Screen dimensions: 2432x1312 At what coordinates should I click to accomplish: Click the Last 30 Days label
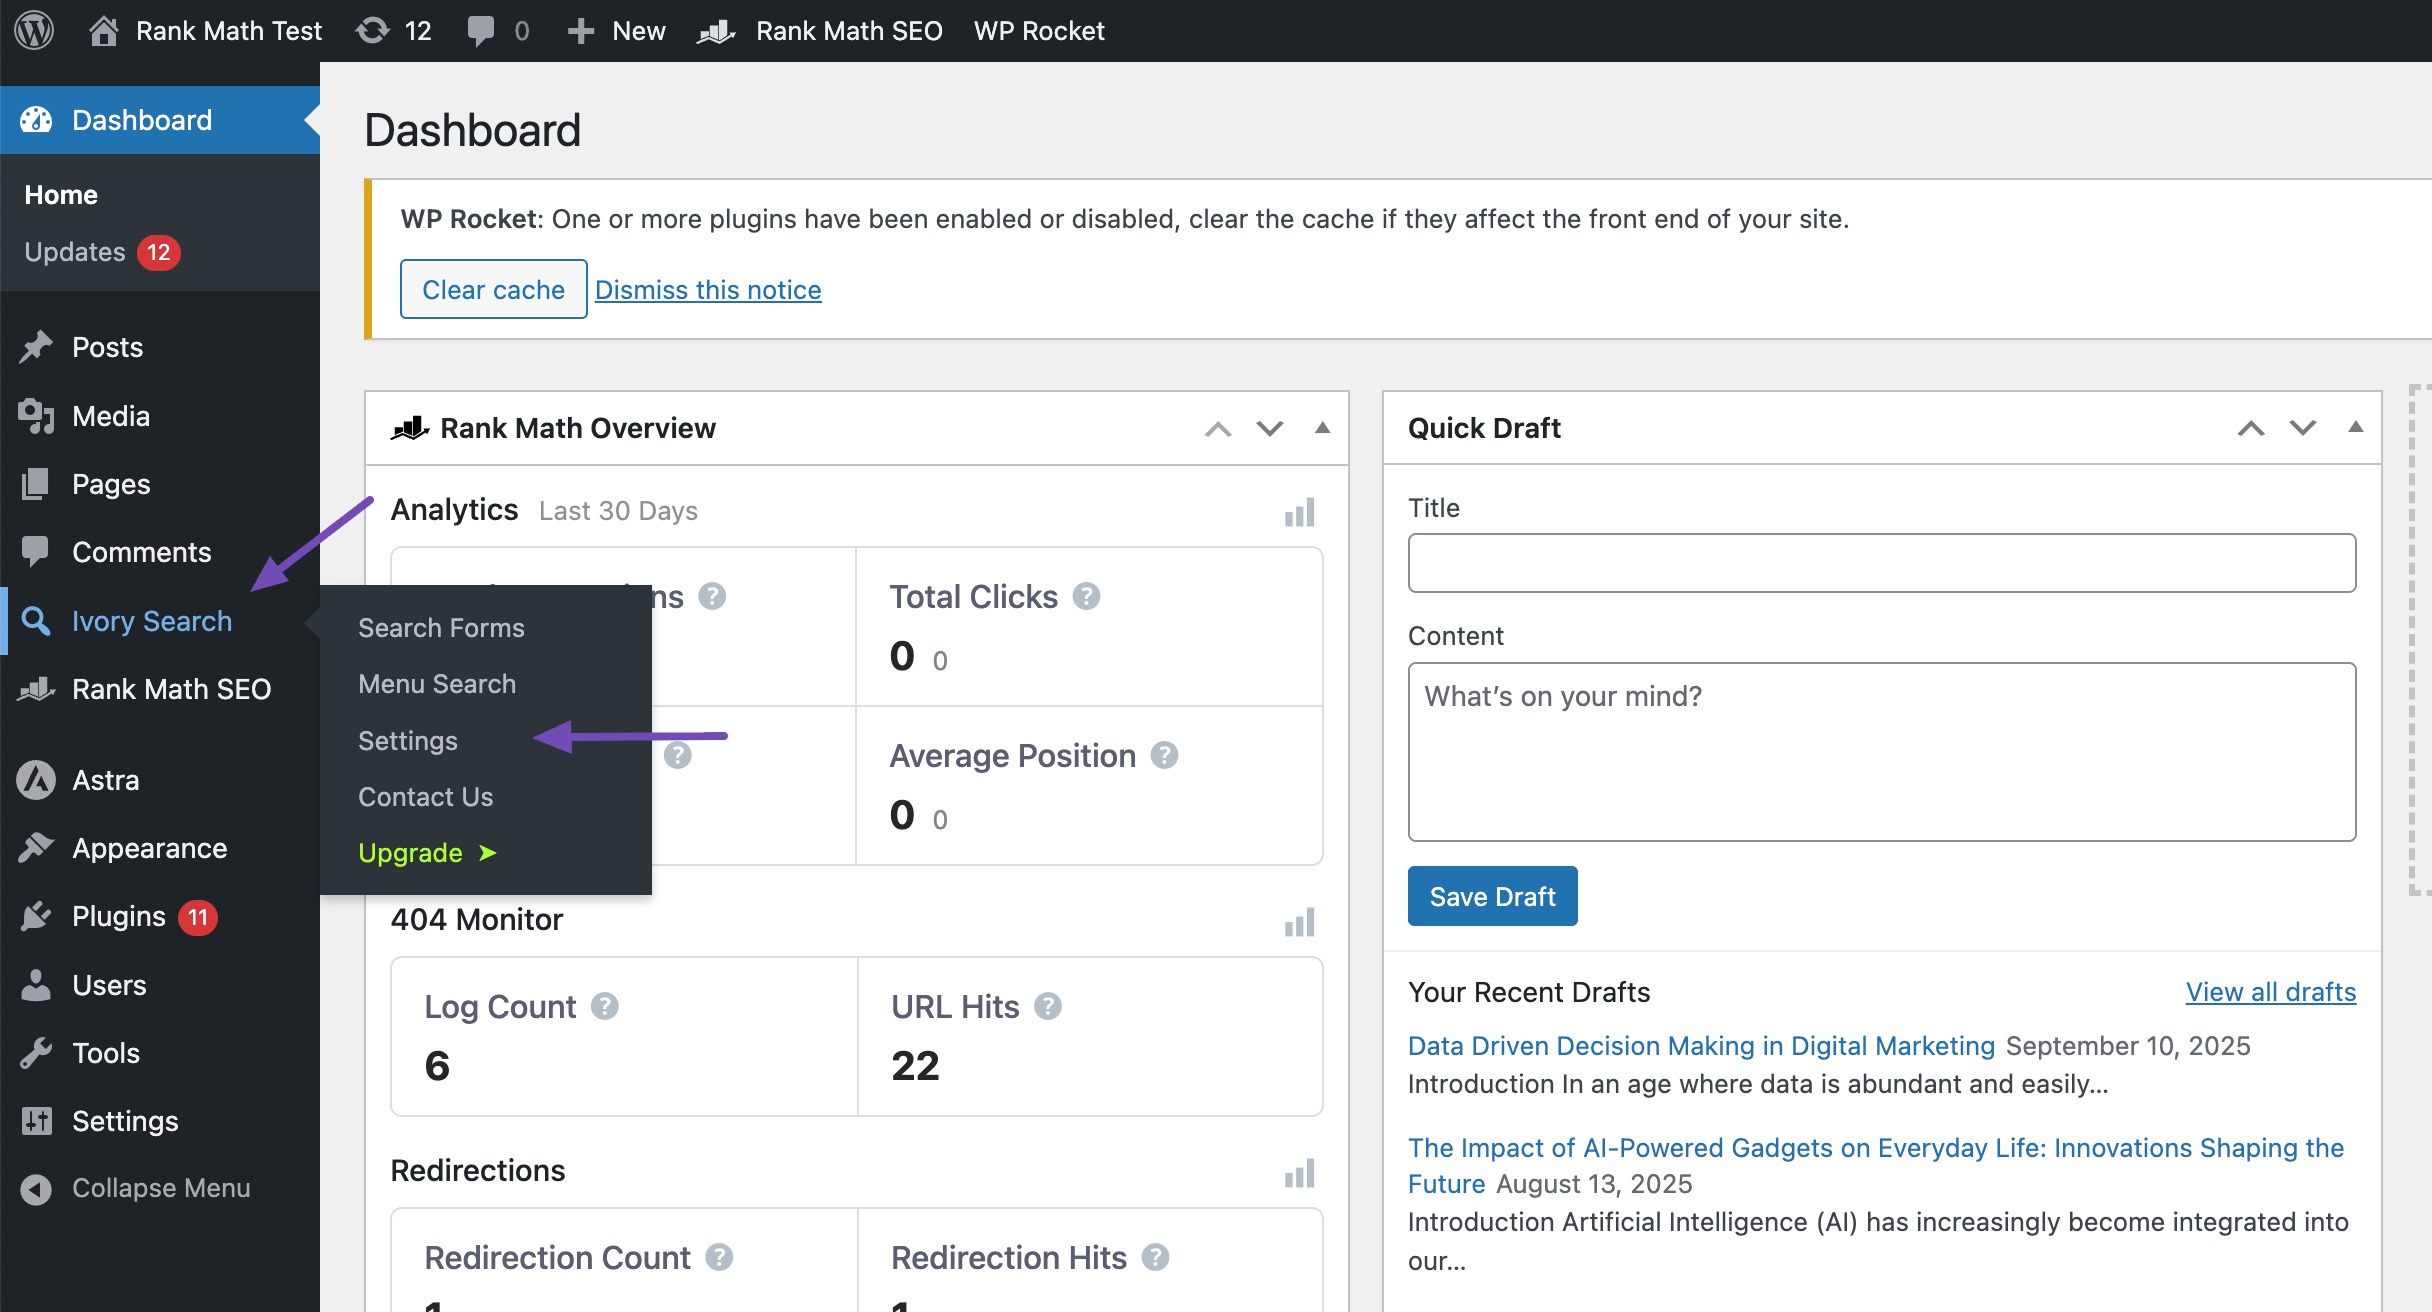point(618,511)
